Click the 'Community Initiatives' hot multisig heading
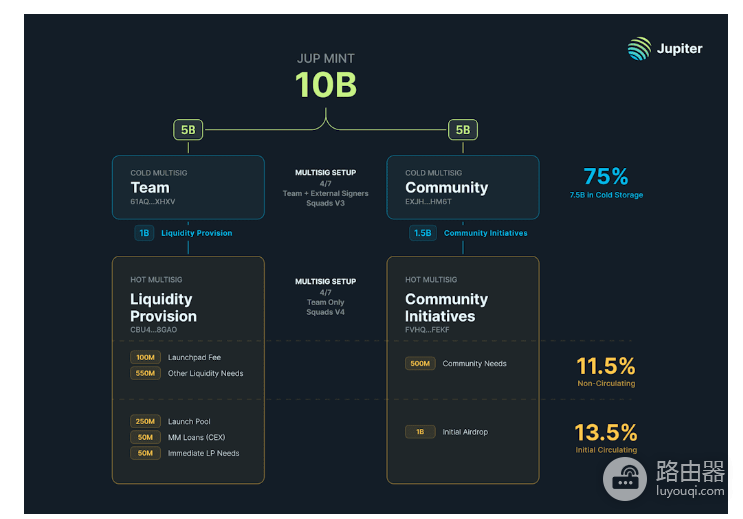 pos(446,308)
